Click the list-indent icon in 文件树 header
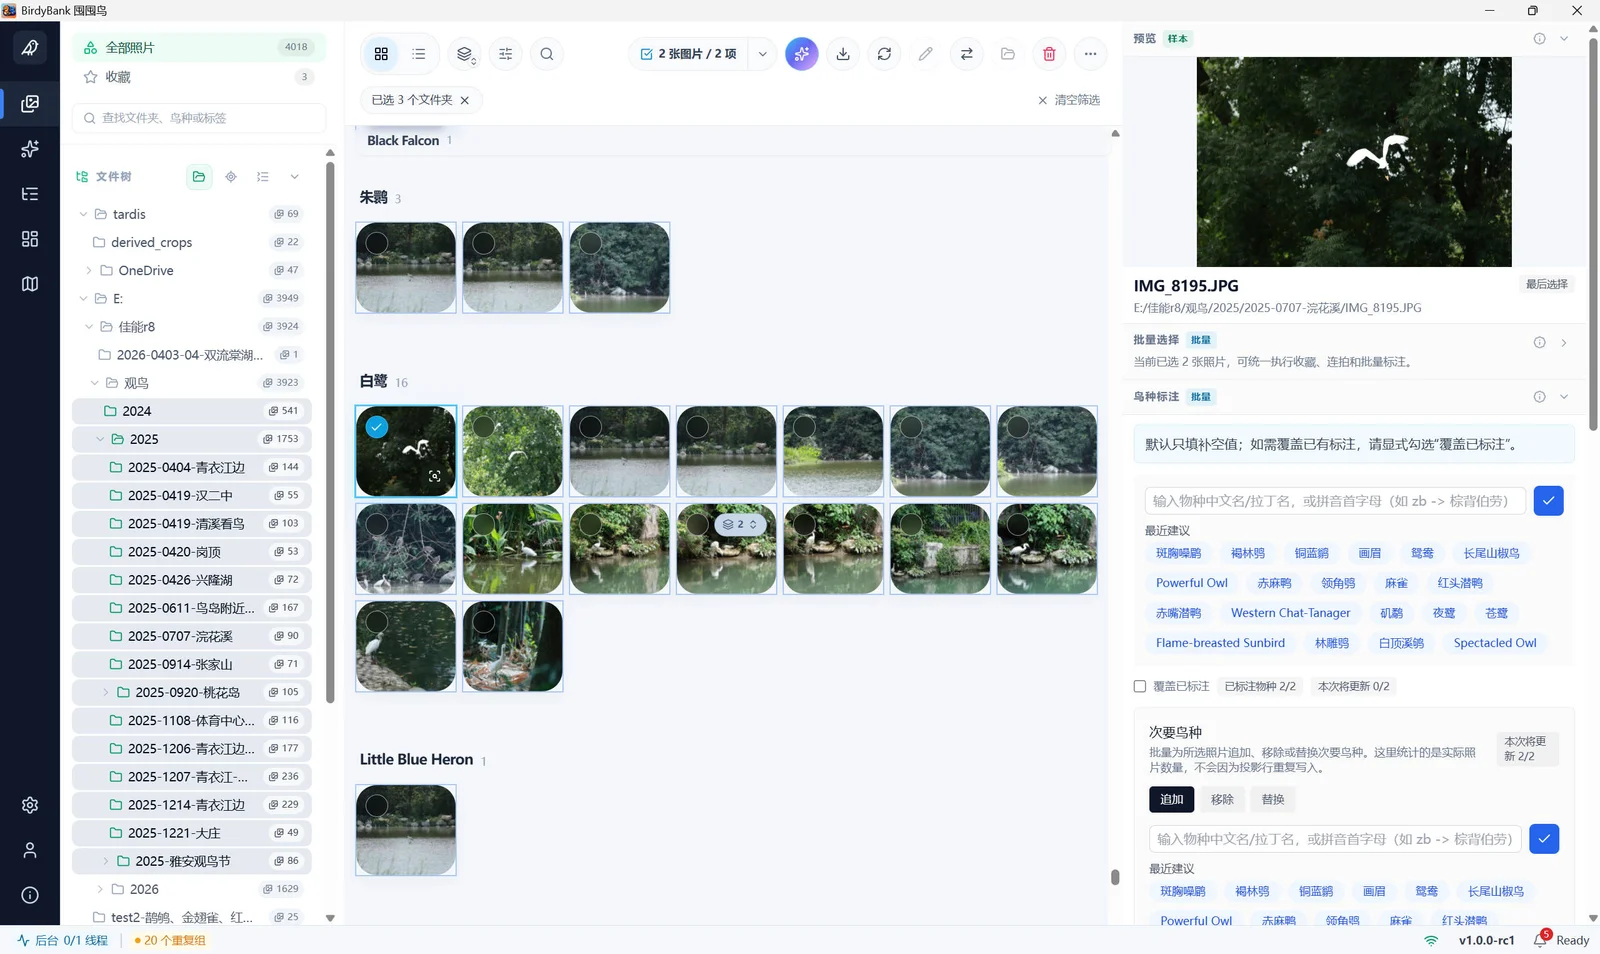 (x=263, y=177)
